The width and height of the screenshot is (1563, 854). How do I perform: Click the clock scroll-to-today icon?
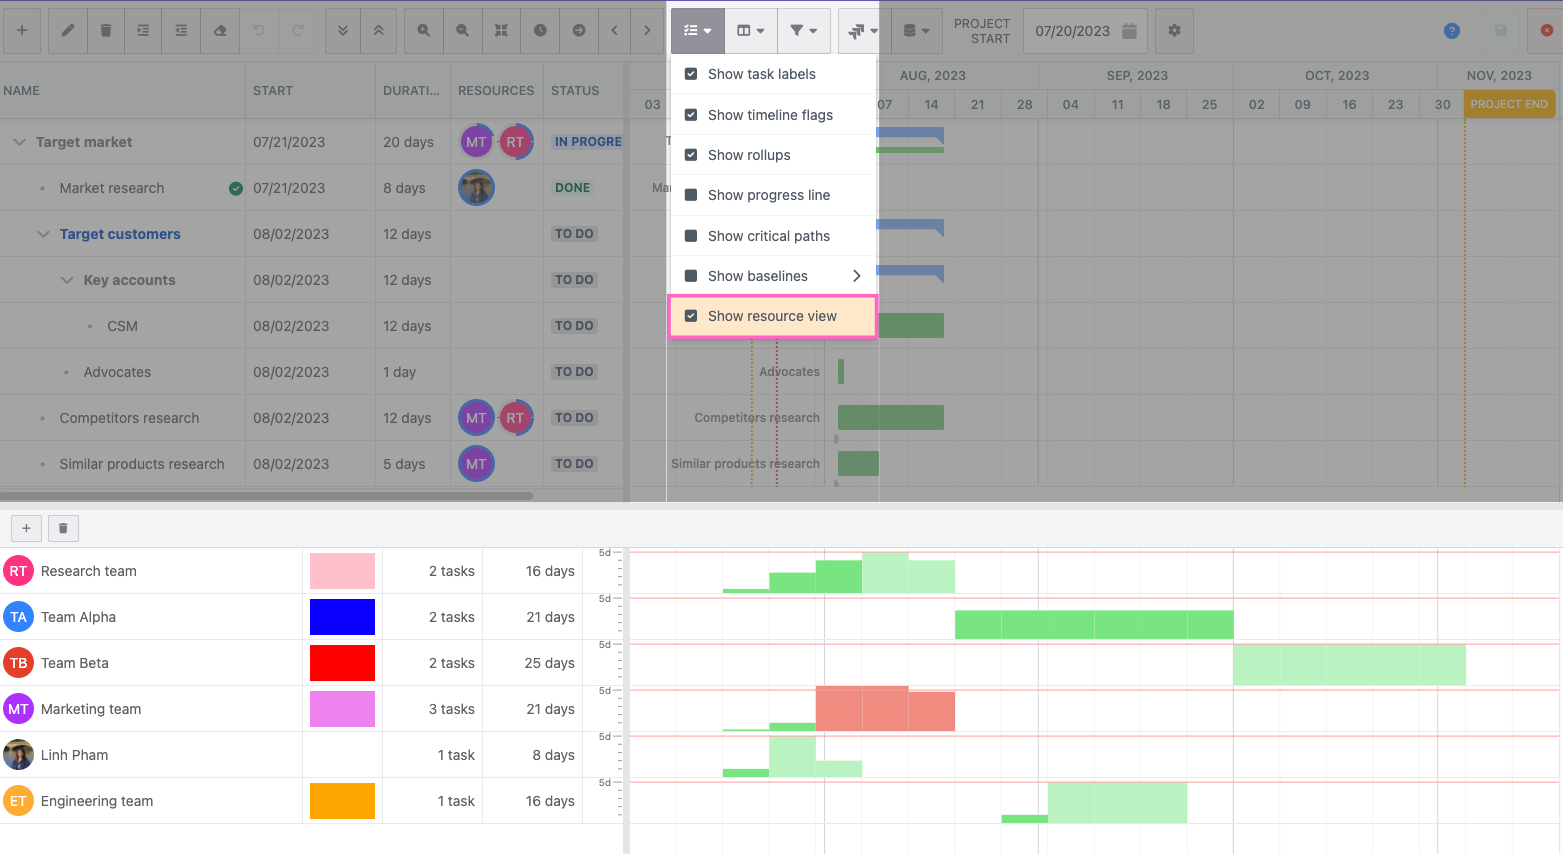pyautogui.click(x=540, y=31)
